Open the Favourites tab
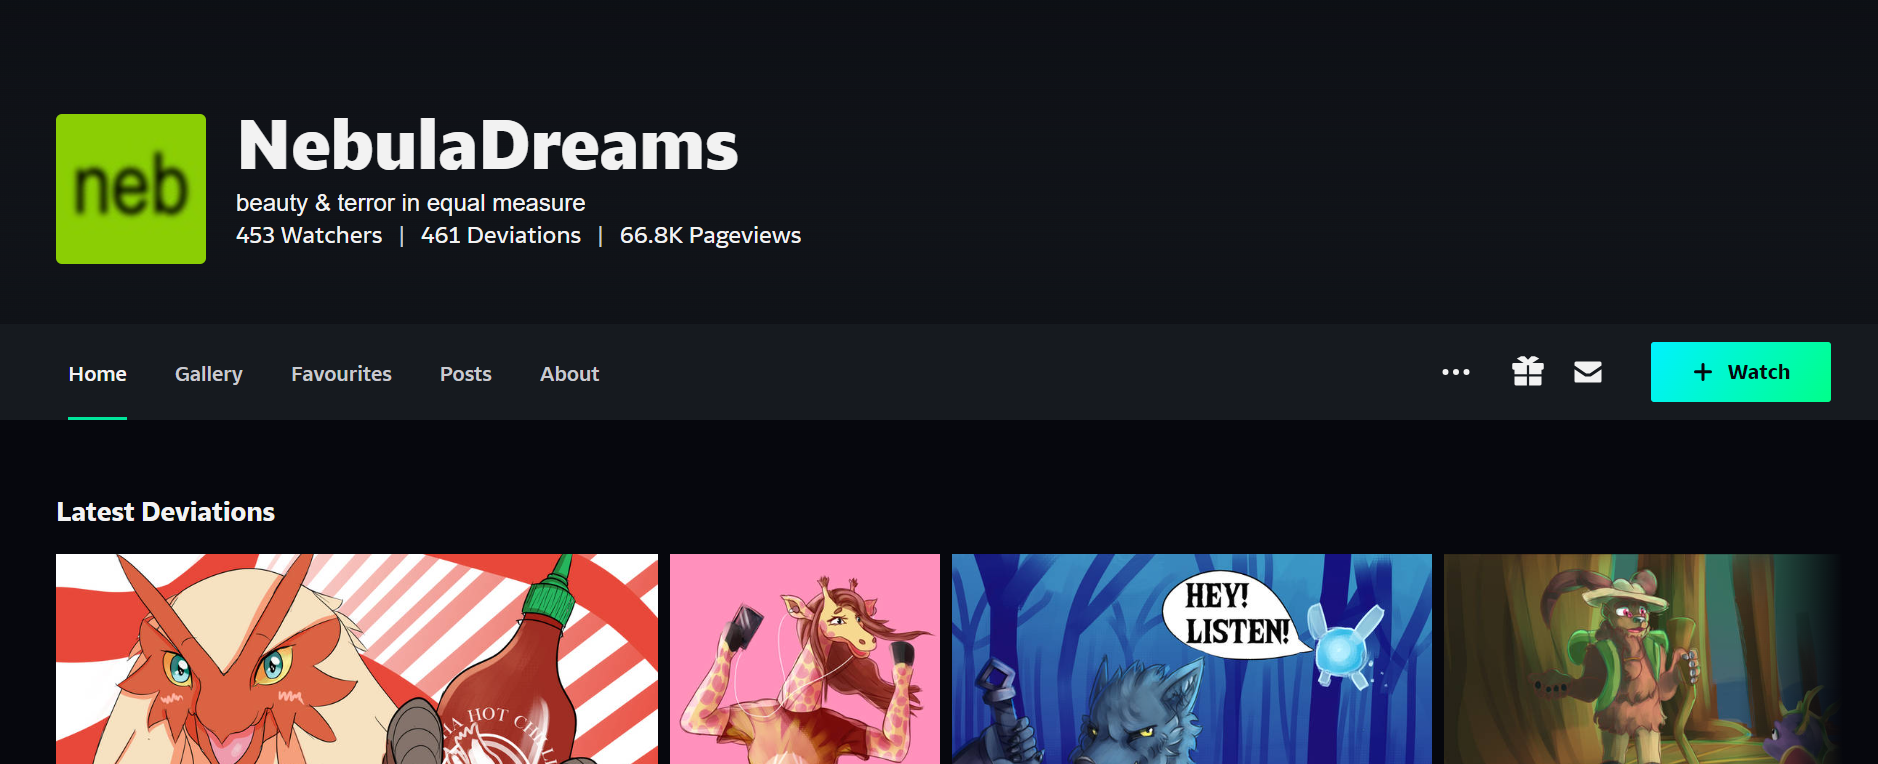1878x764 pixels. coord(341,374)
